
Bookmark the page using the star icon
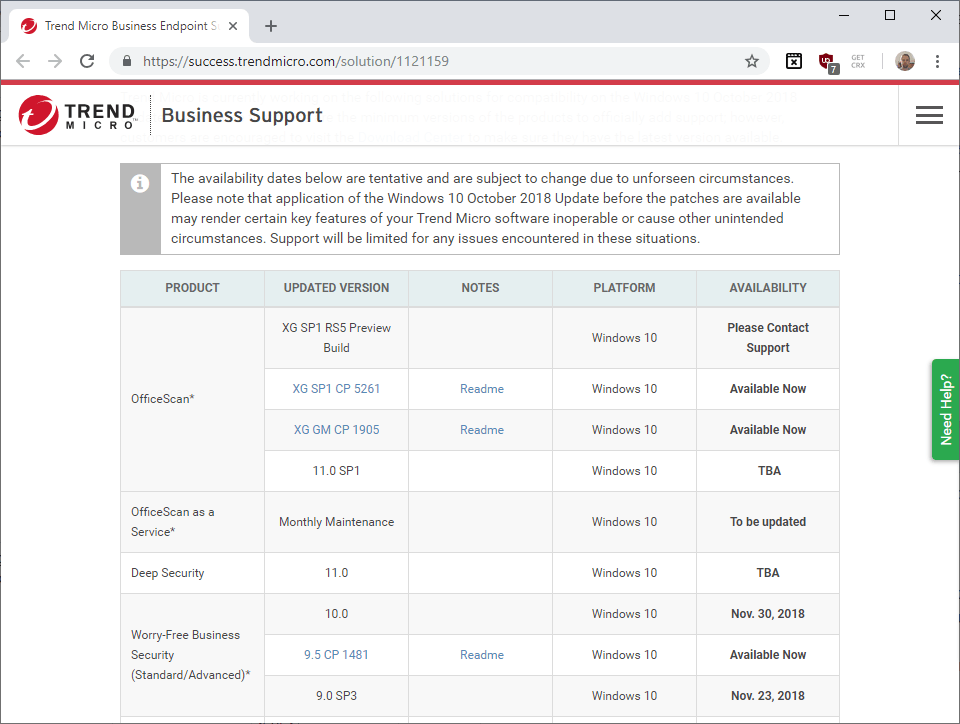752,61
